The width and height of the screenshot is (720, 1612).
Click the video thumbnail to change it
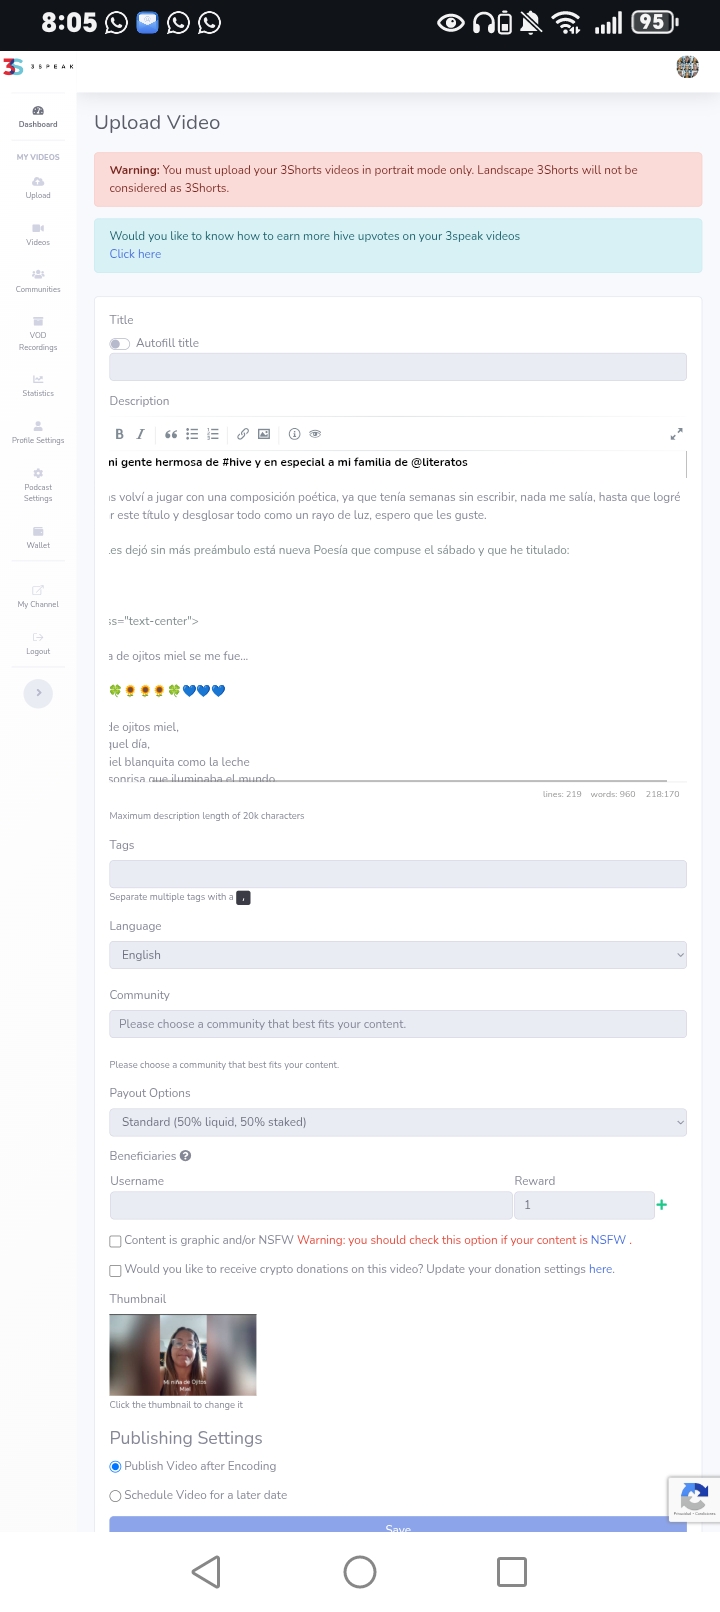(183, 1355)
